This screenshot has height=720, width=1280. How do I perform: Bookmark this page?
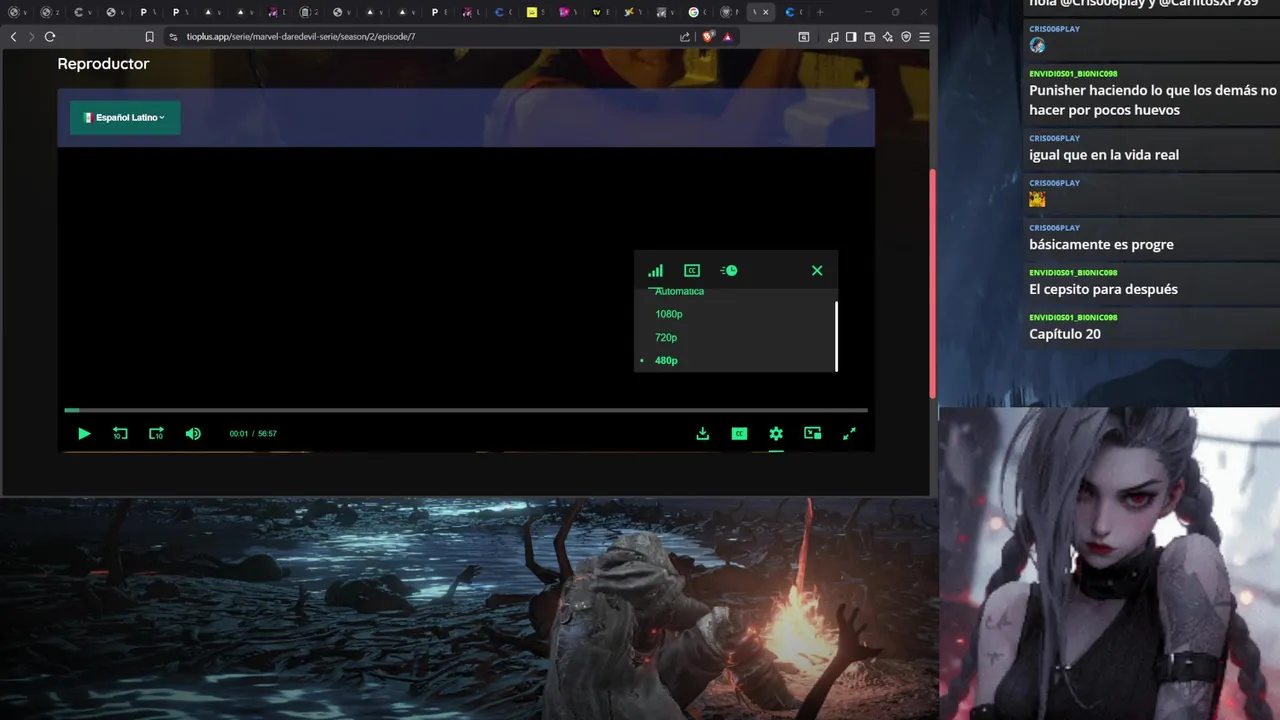(x=149, y=37)
